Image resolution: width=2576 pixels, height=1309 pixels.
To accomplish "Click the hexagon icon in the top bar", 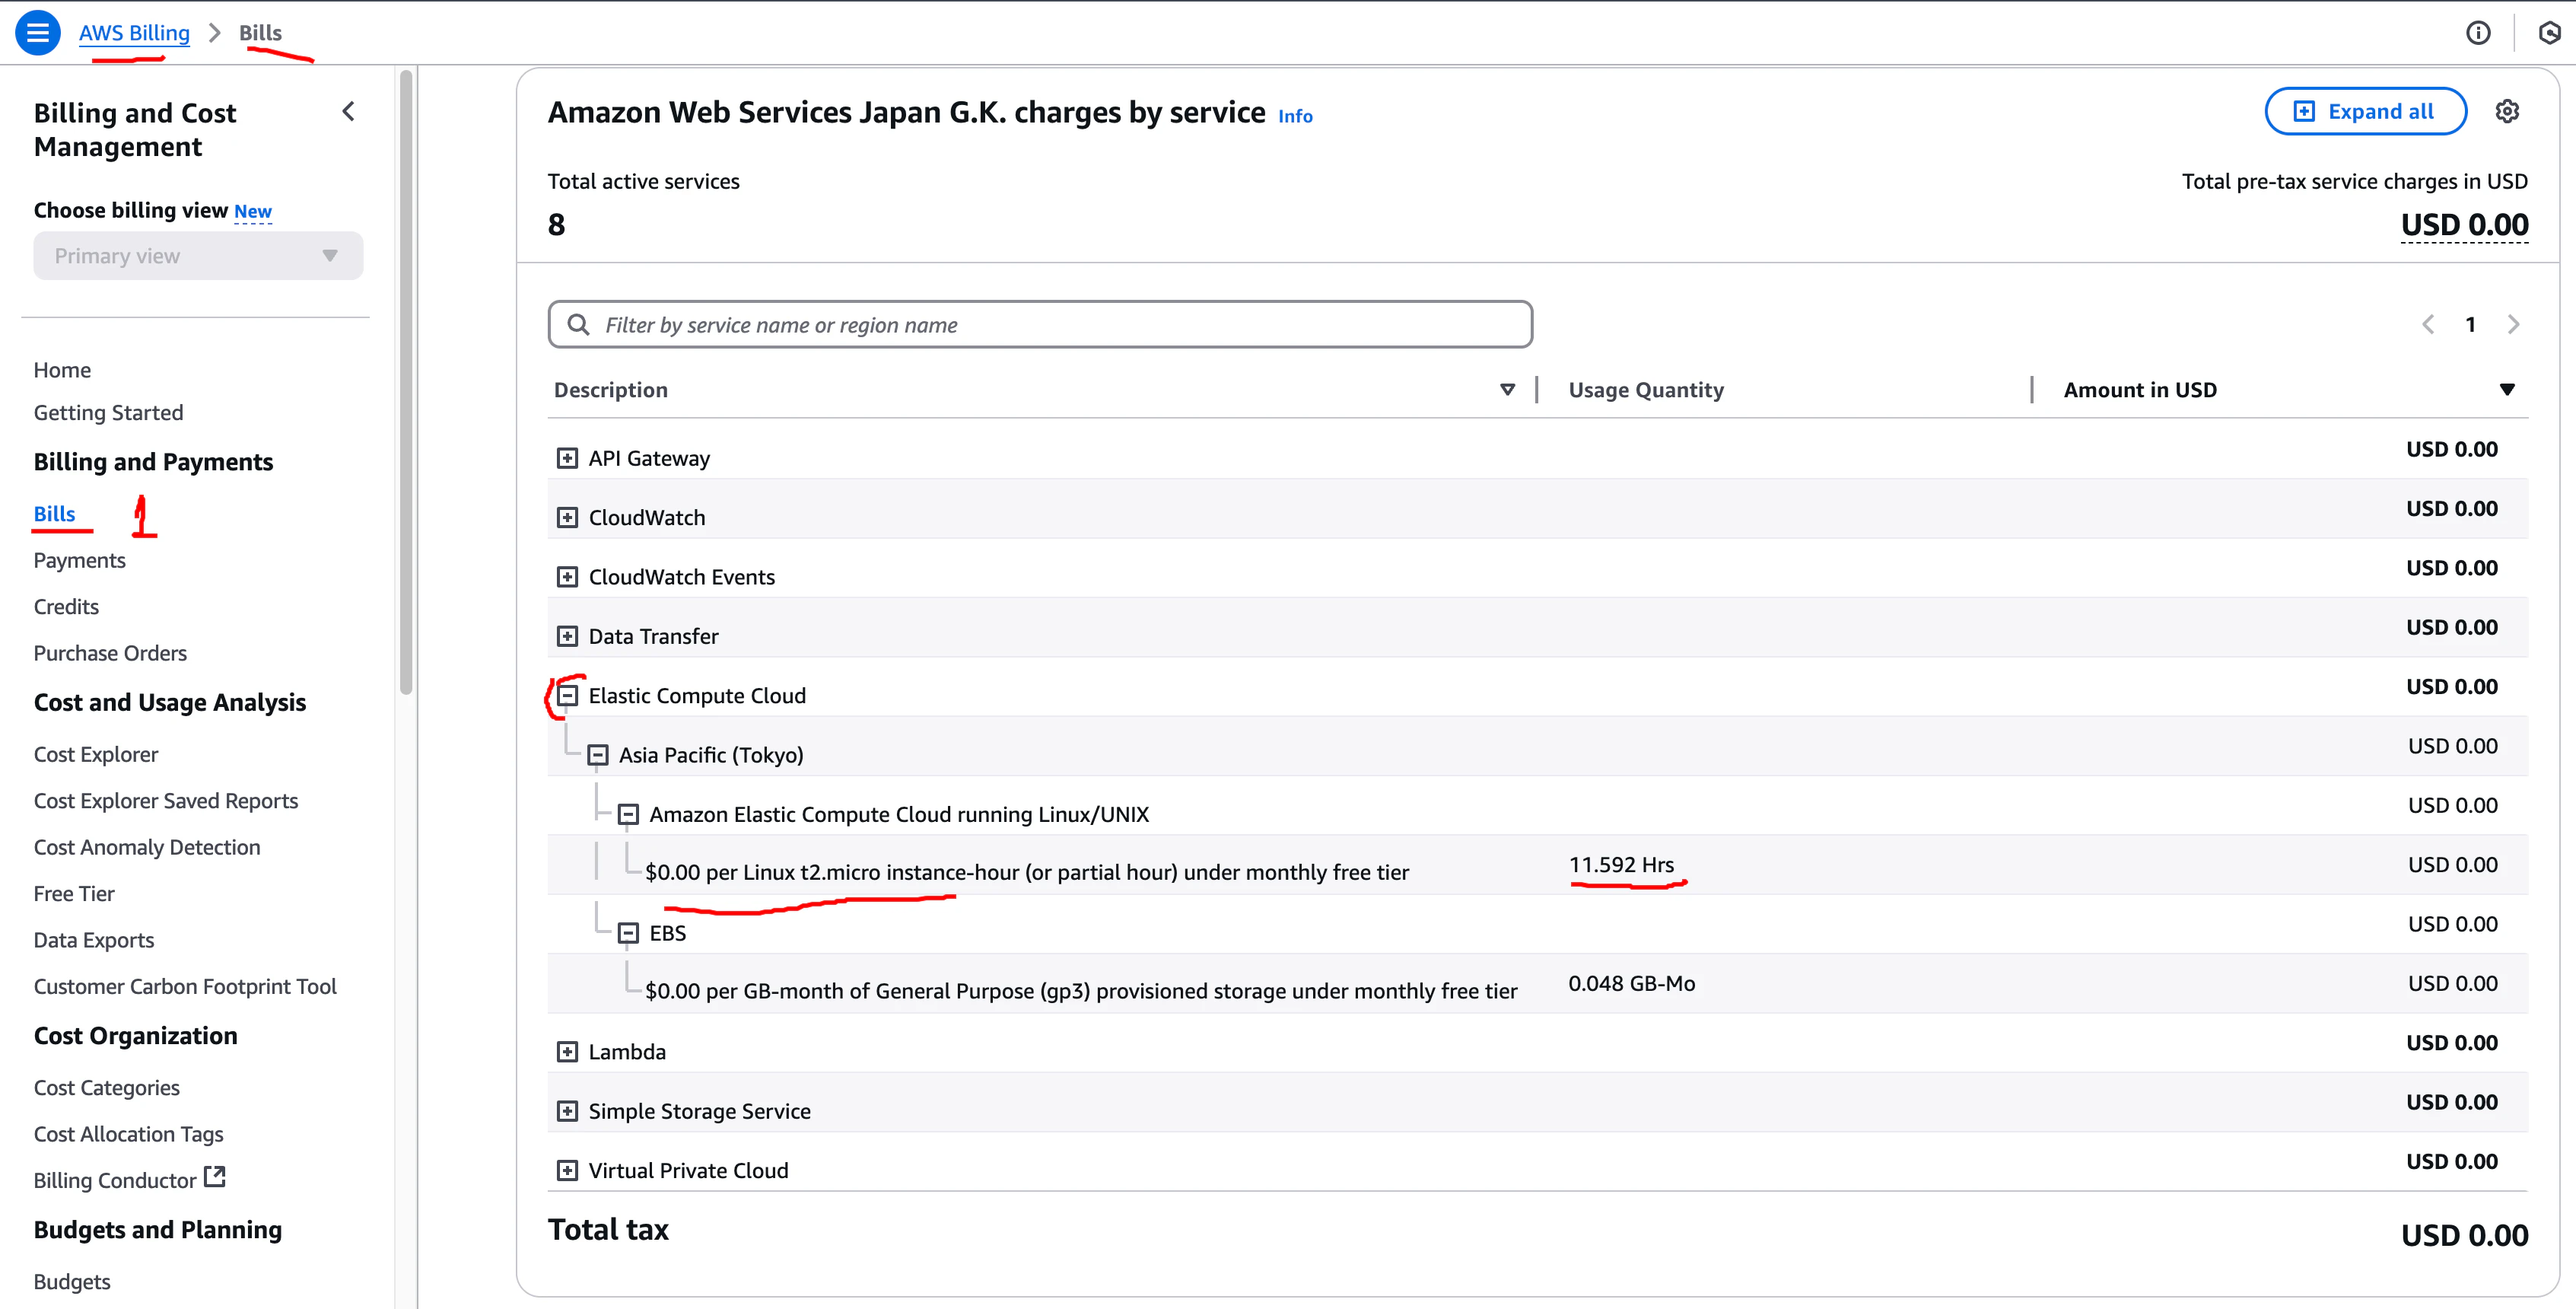I will (x=2549, y=33).
